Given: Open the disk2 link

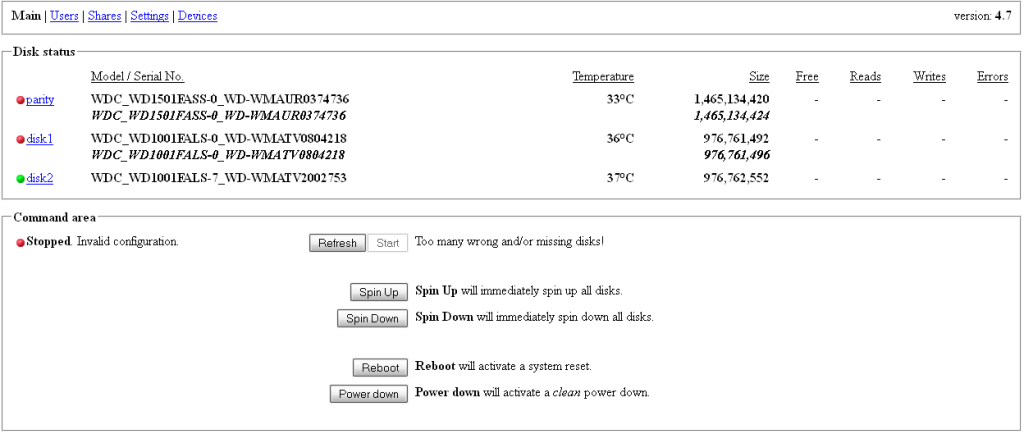Looking at the screenshot, I should tap(39, 178).
